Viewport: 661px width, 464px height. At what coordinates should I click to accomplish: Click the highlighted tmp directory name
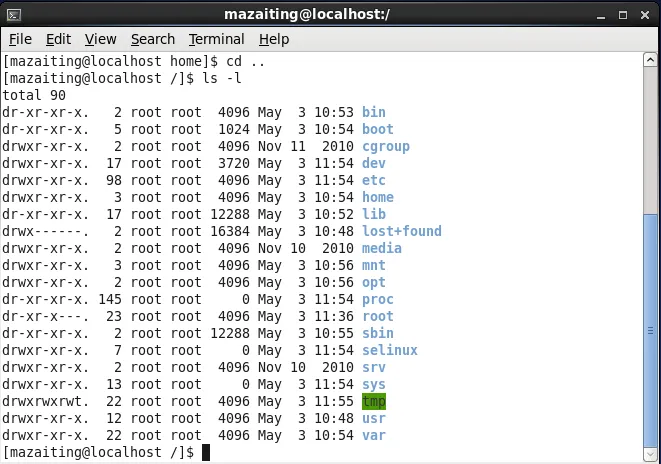[x=374, y=401]
